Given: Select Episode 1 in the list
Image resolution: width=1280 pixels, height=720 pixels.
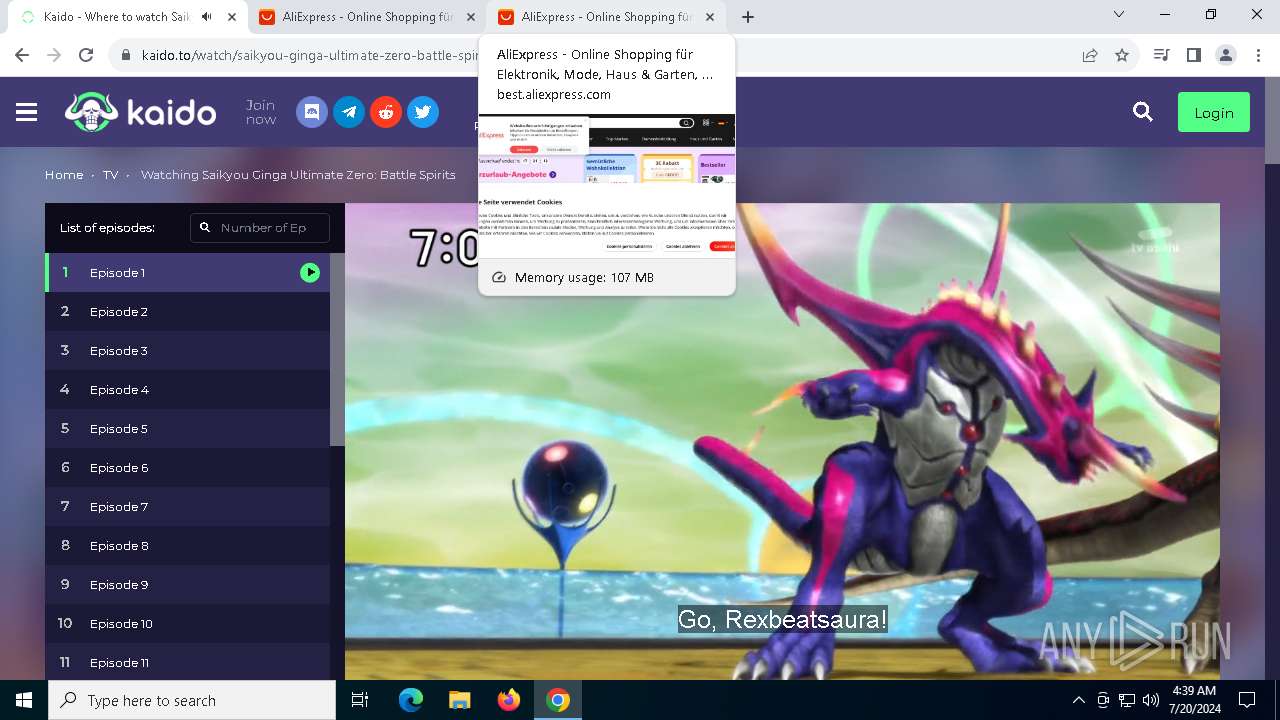Looking at the screenshot, I should coord(187,272).
